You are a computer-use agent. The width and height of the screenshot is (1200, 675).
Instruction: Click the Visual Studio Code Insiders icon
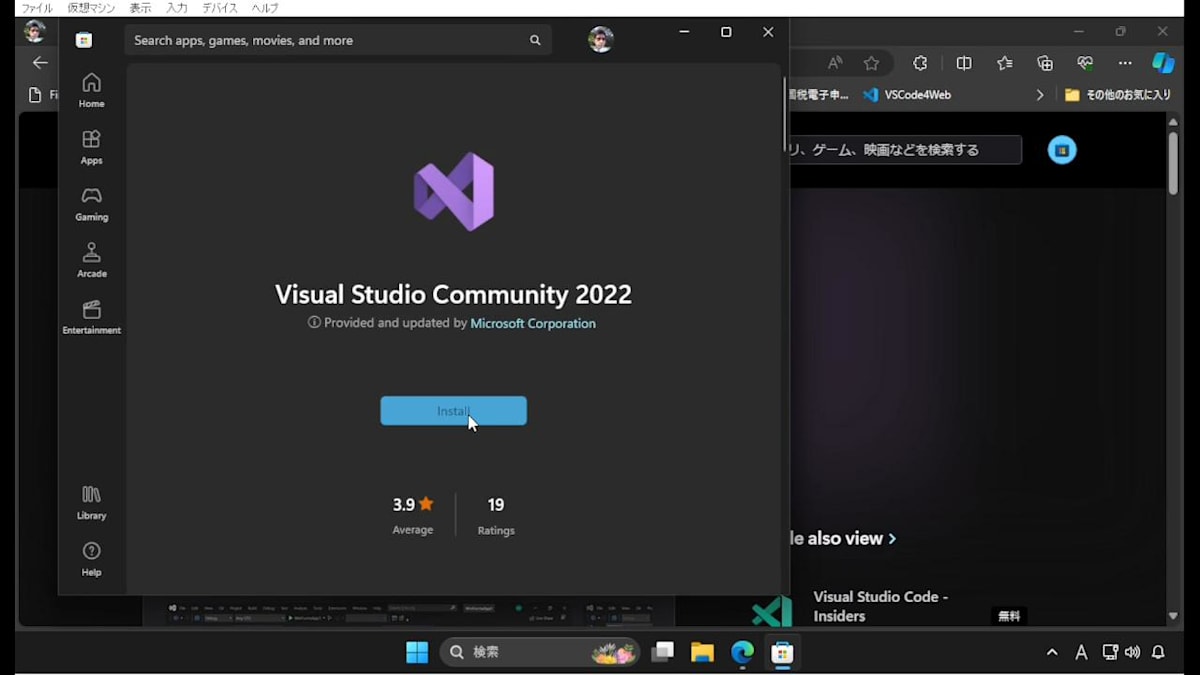pos(772,611)
